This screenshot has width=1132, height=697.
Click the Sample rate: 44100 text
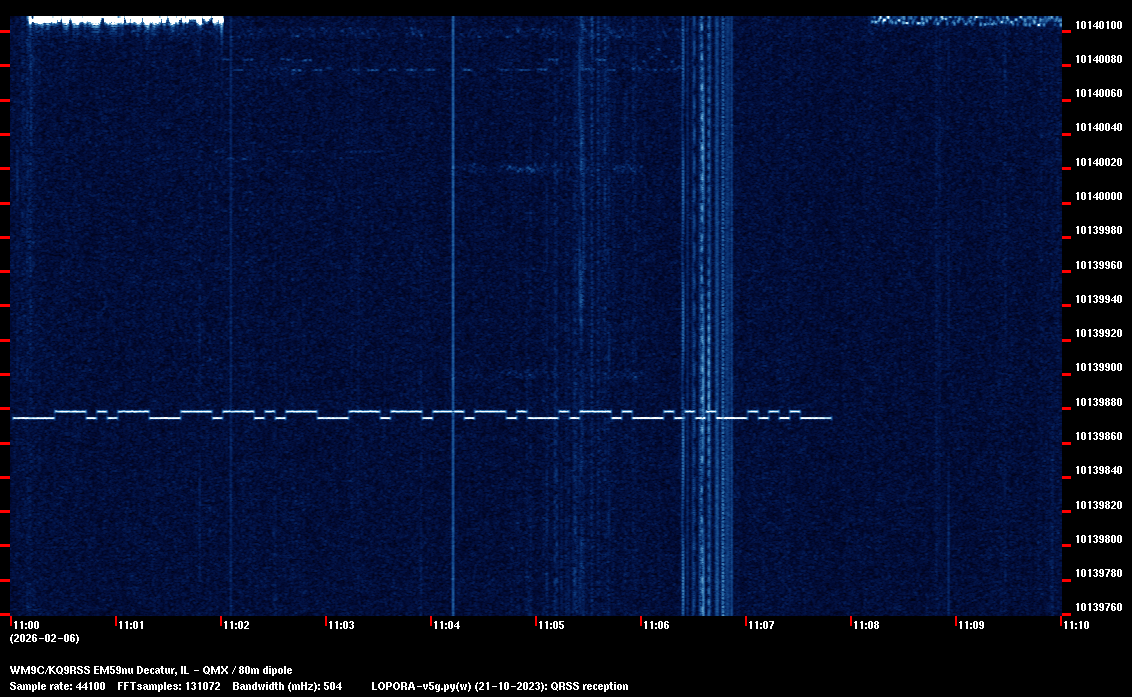pos(55,686)
